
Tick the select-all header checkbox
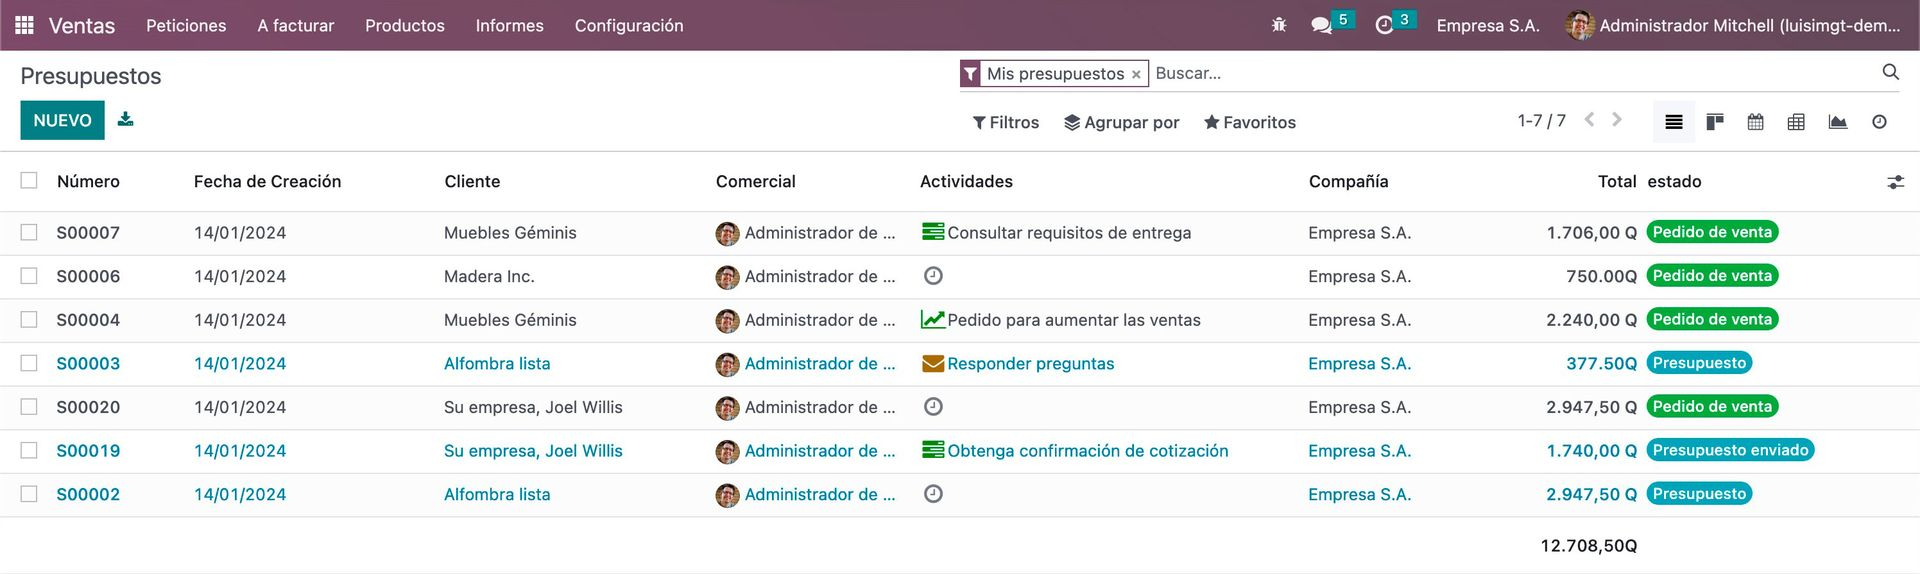click(x=29, y=180)
